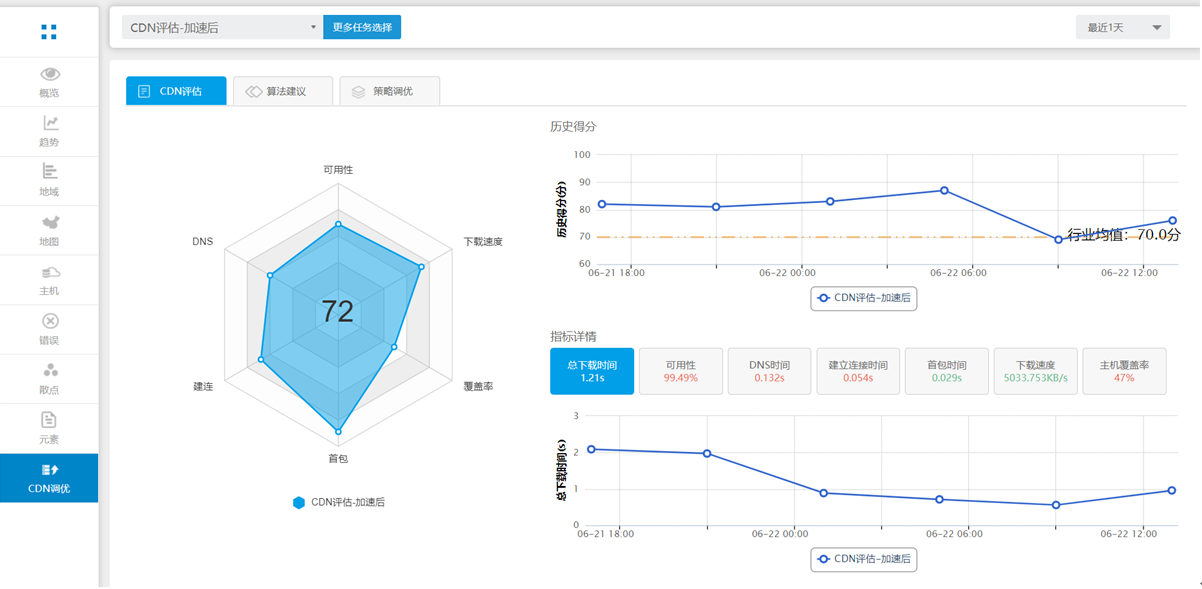Open the 散点 scatter icon
Screen dimensions: 1202x589
50,370
